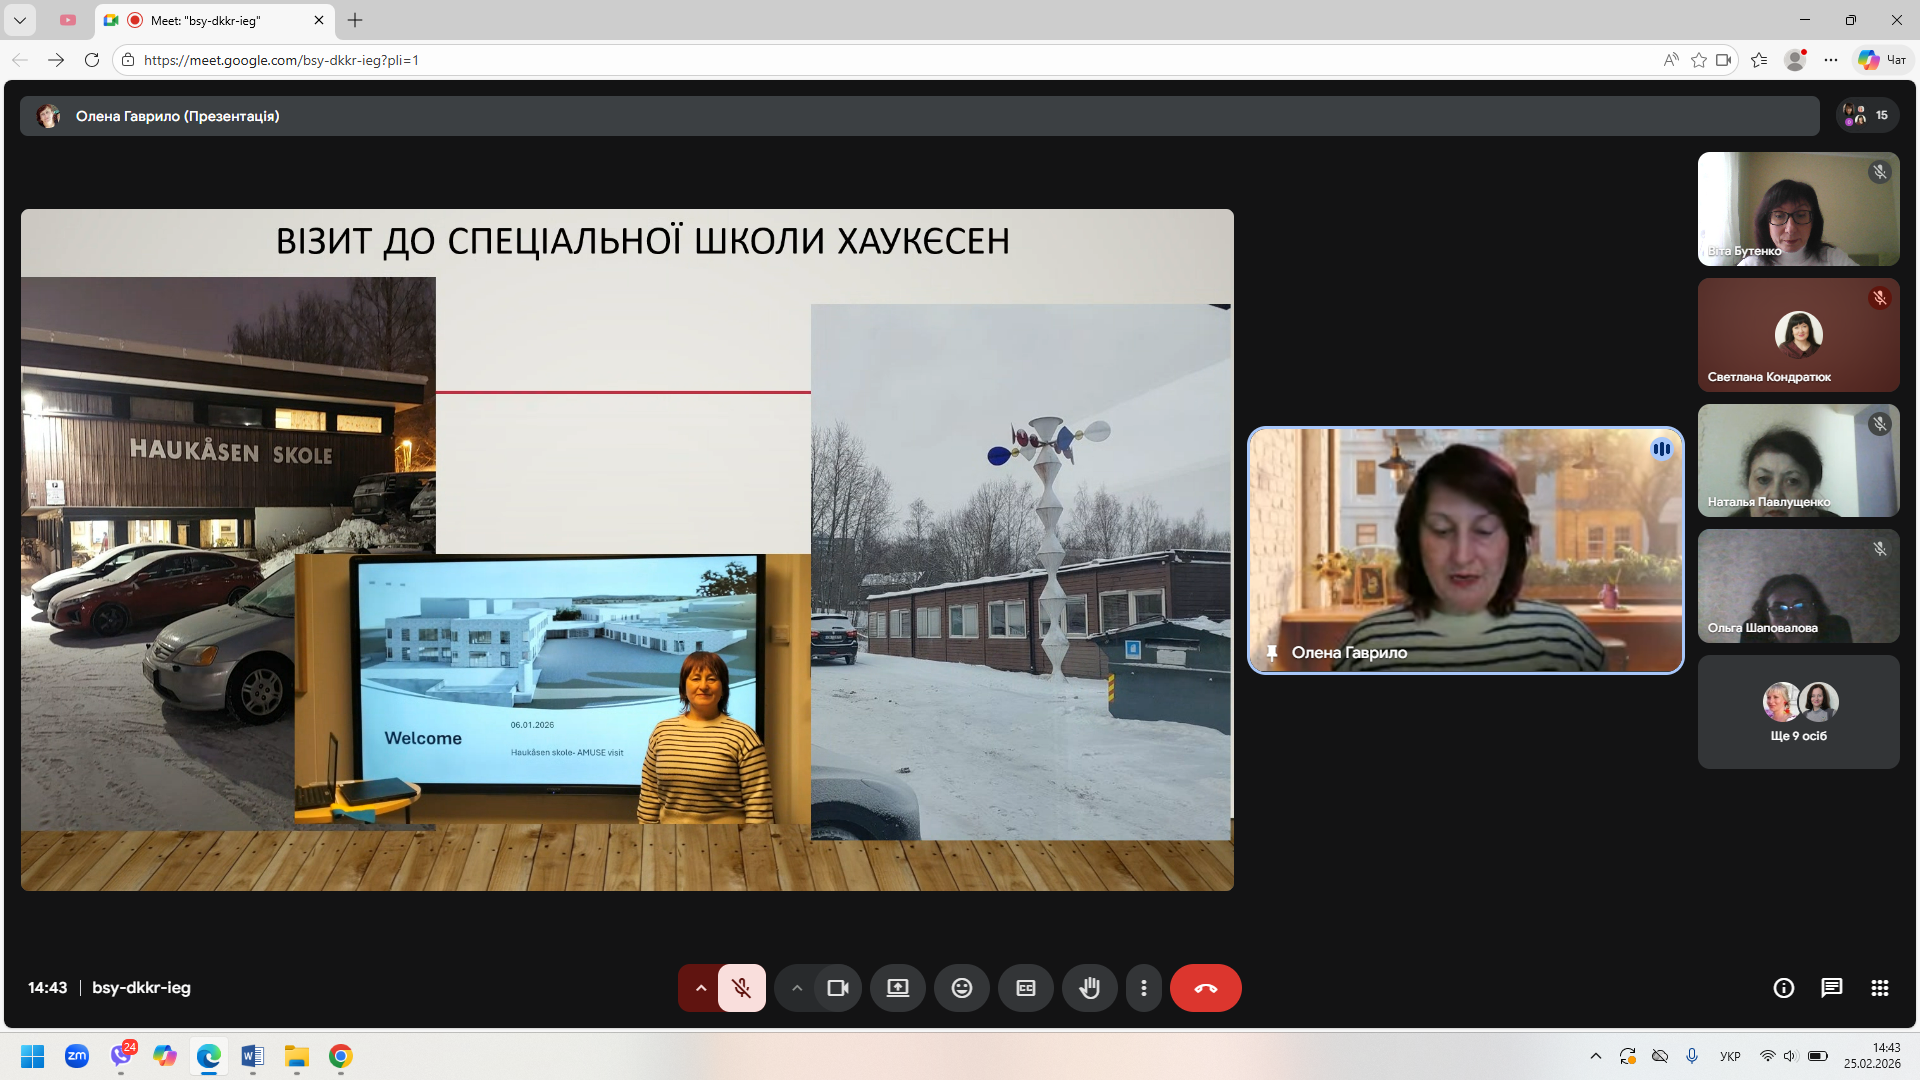The width and height of the screenshot is (1920, 1080).
Task: Expand video settings arrow beside camera
Action: (x=796, y=988)
